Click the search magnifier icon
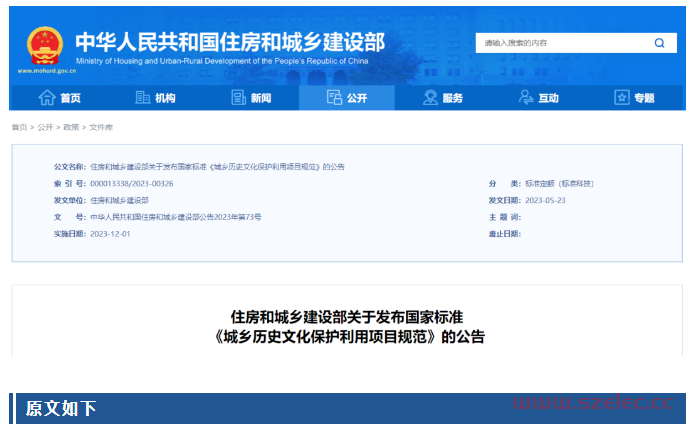The image size is (693, 429). [659, 43]
